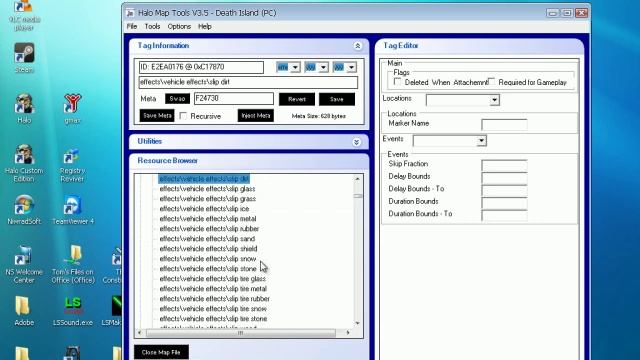Open the gmax desktop shortcut

72,108
